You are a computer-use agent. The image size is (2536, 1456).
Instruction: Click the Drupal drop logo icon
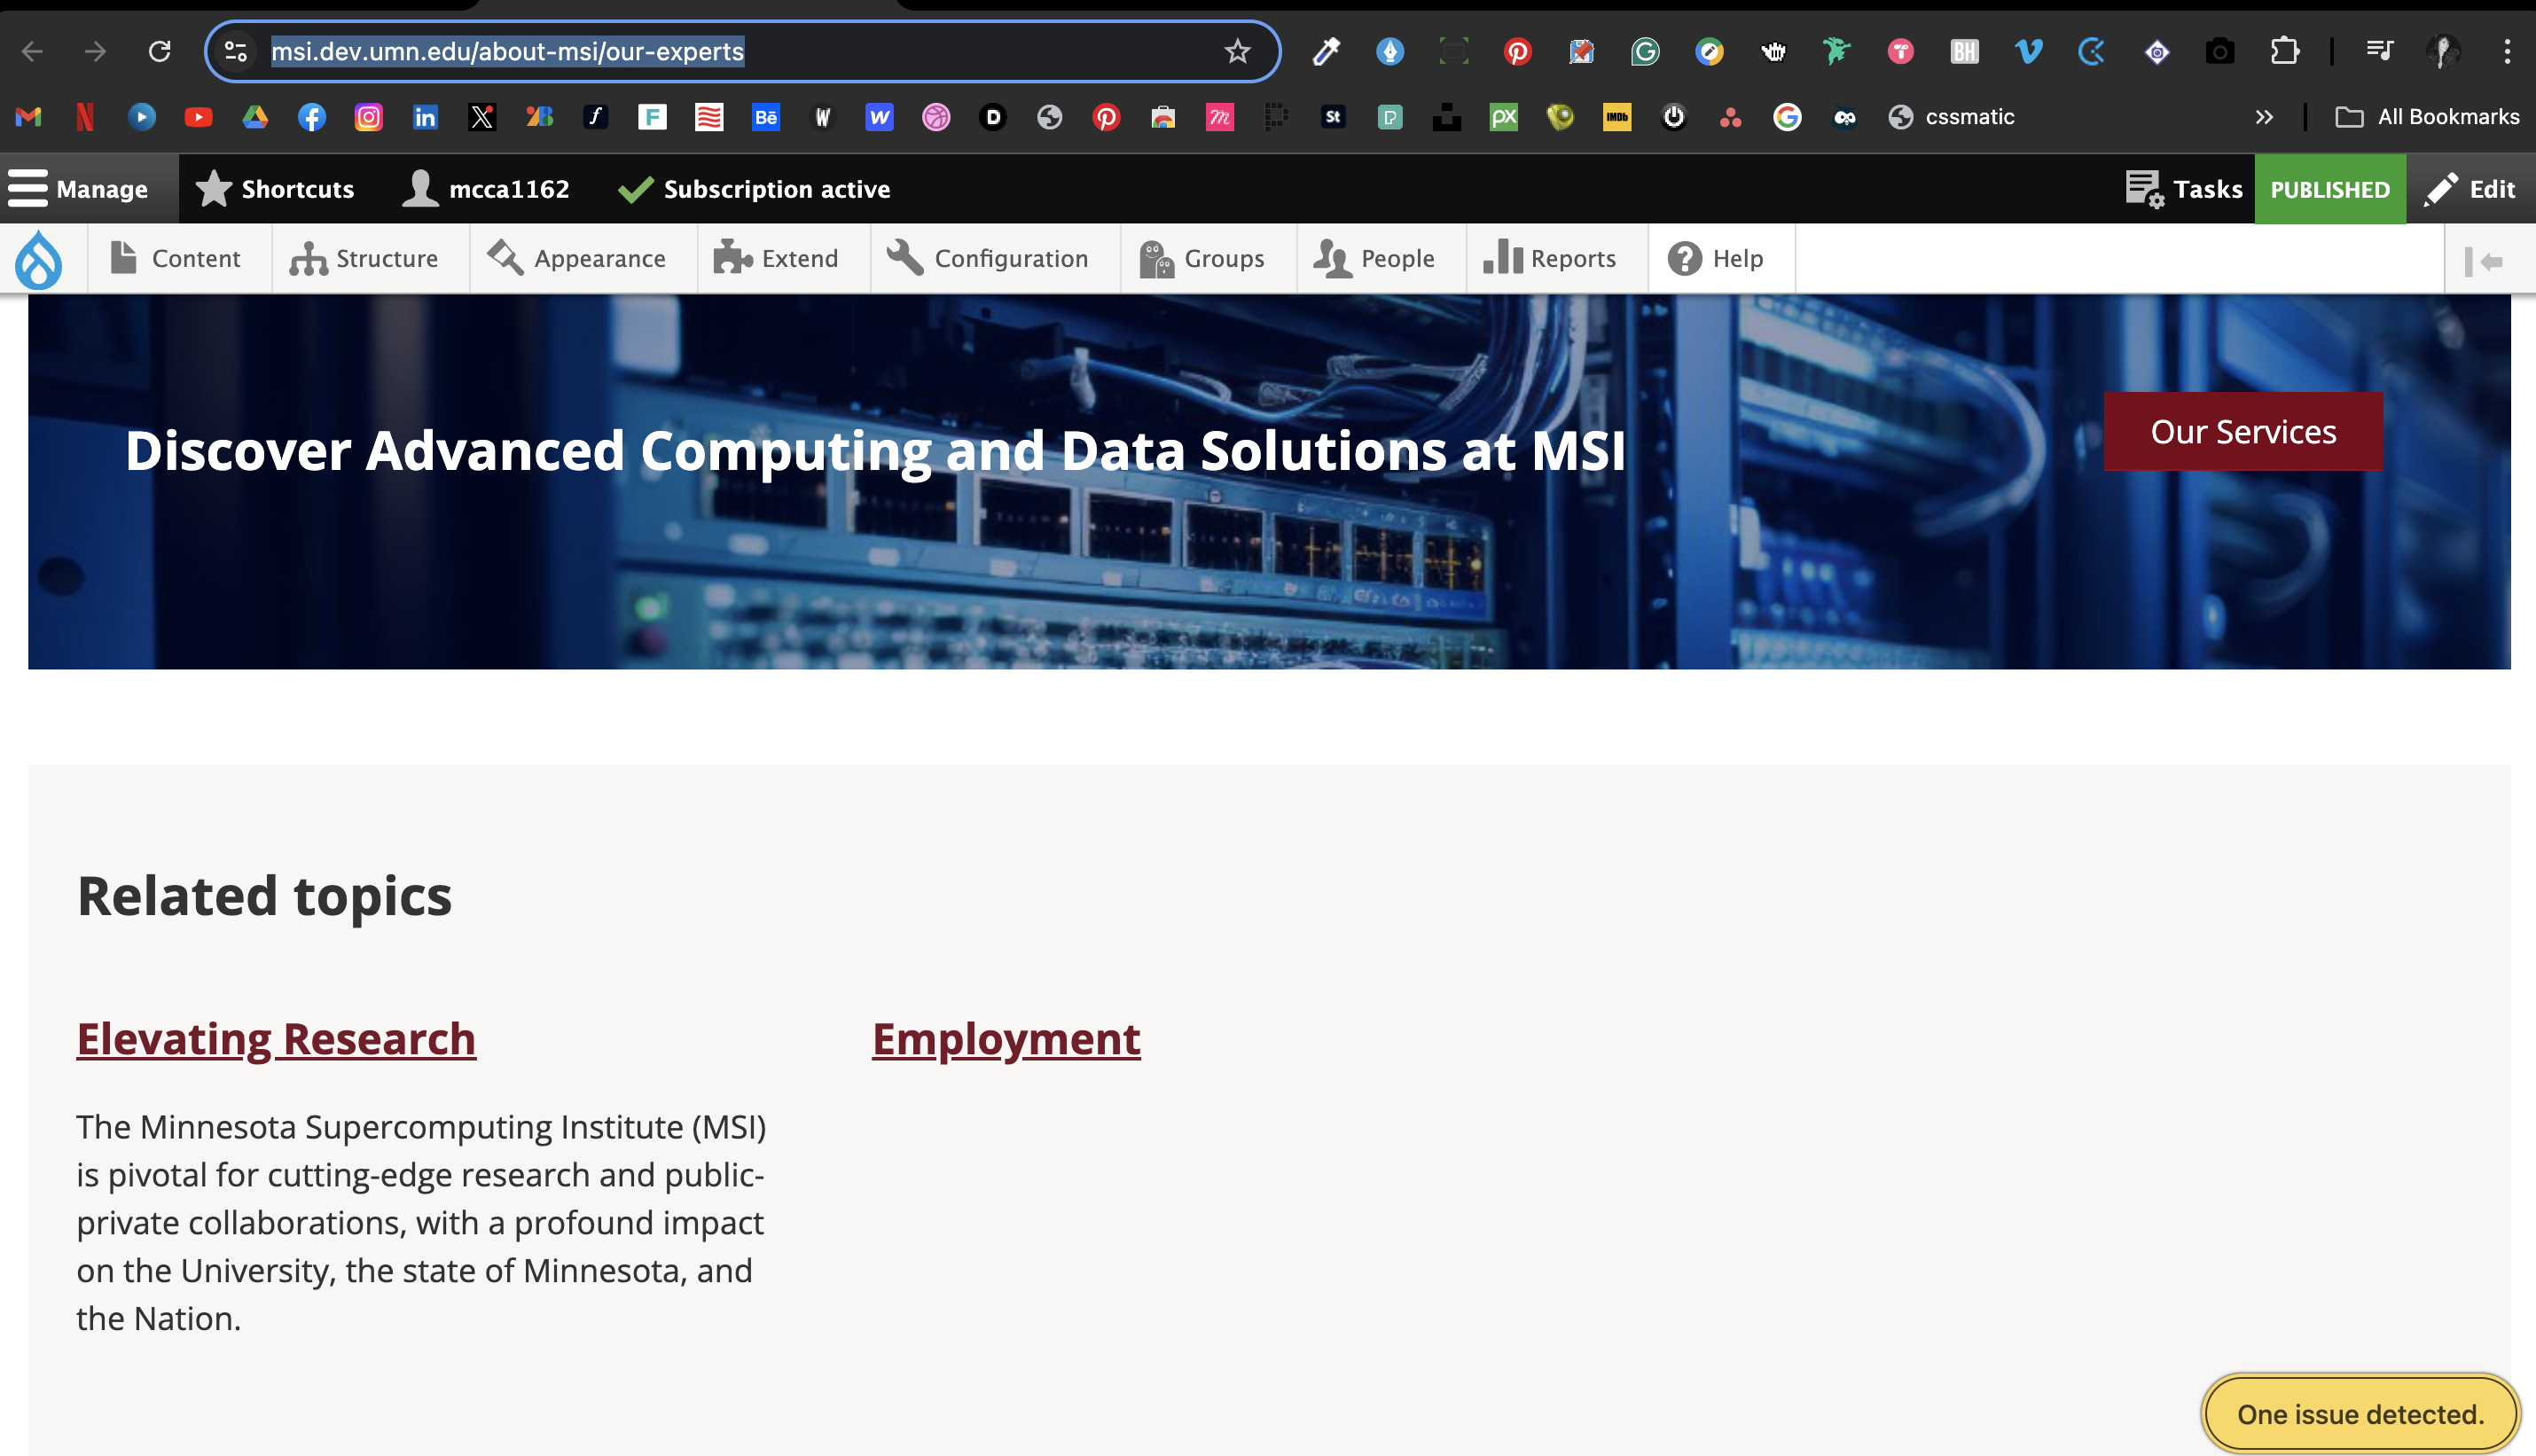click(x=39, y=260)
